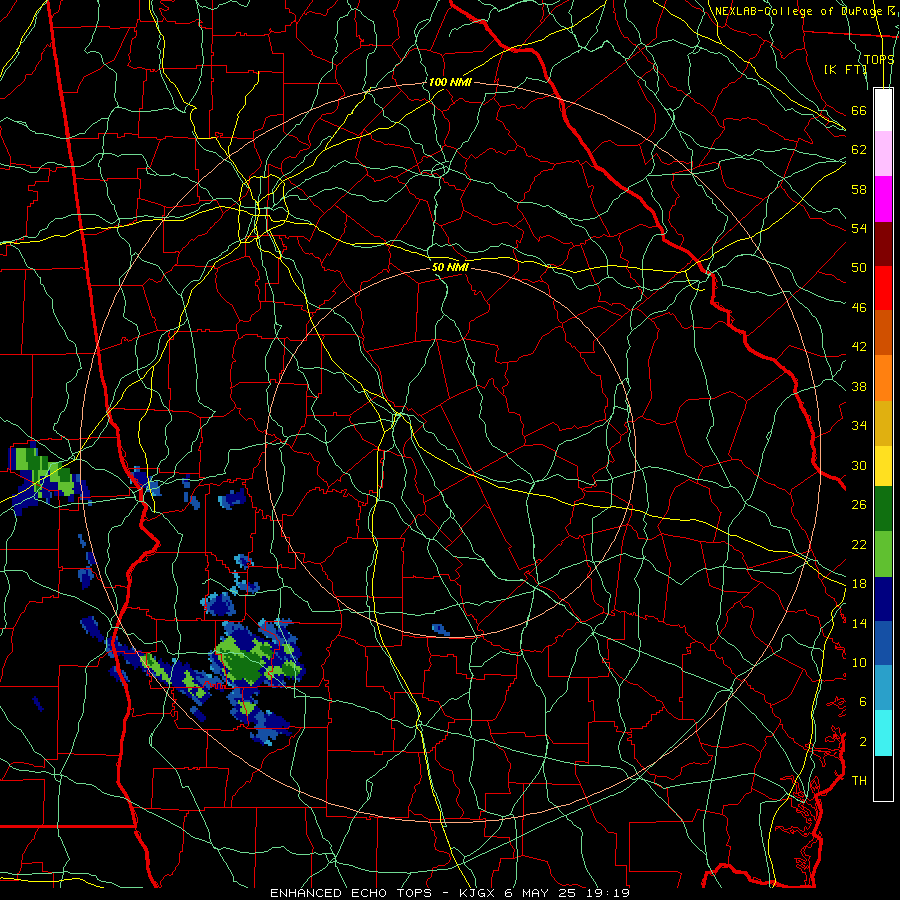Viewport: 900px width, 900px height.
Task: Click the '22' legend value
Action: tap(859, 544)
